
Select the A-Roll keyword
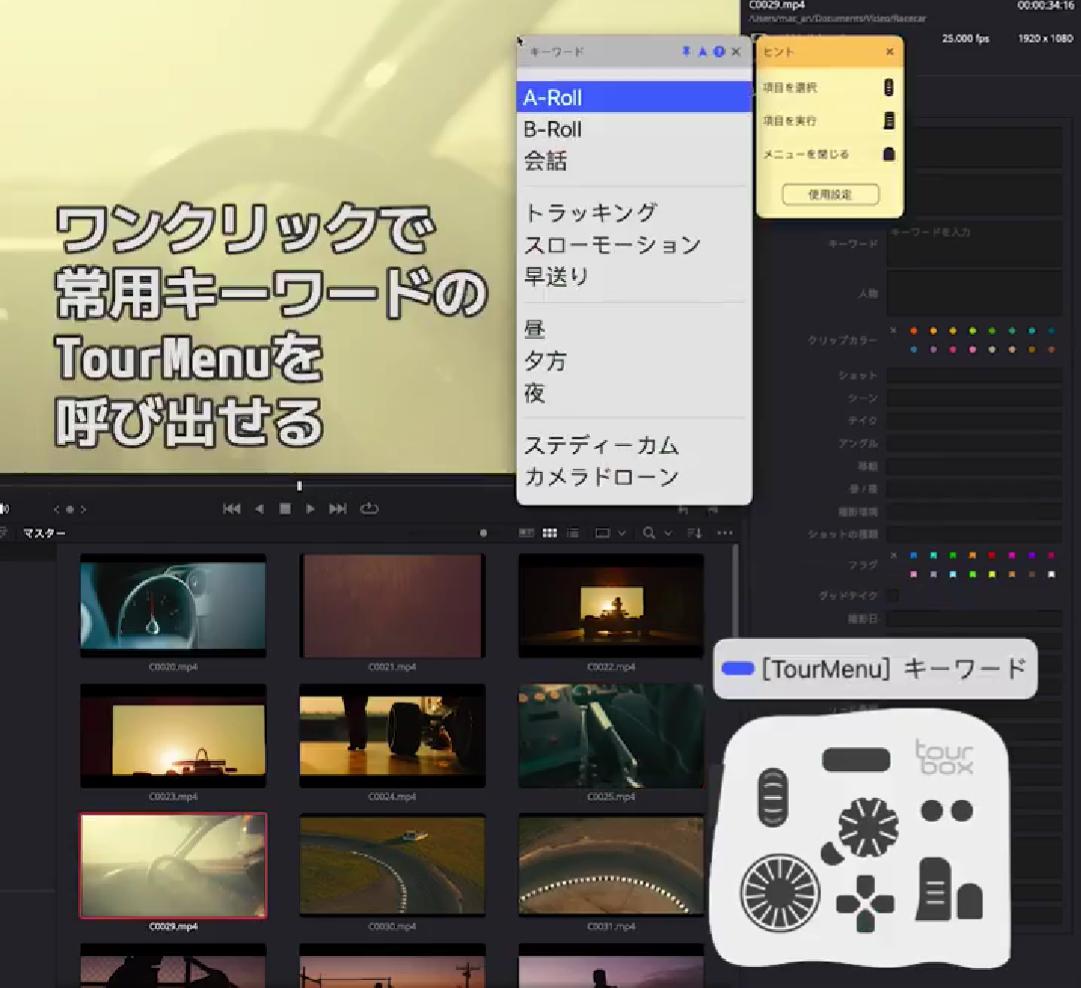tap(634, 97)
